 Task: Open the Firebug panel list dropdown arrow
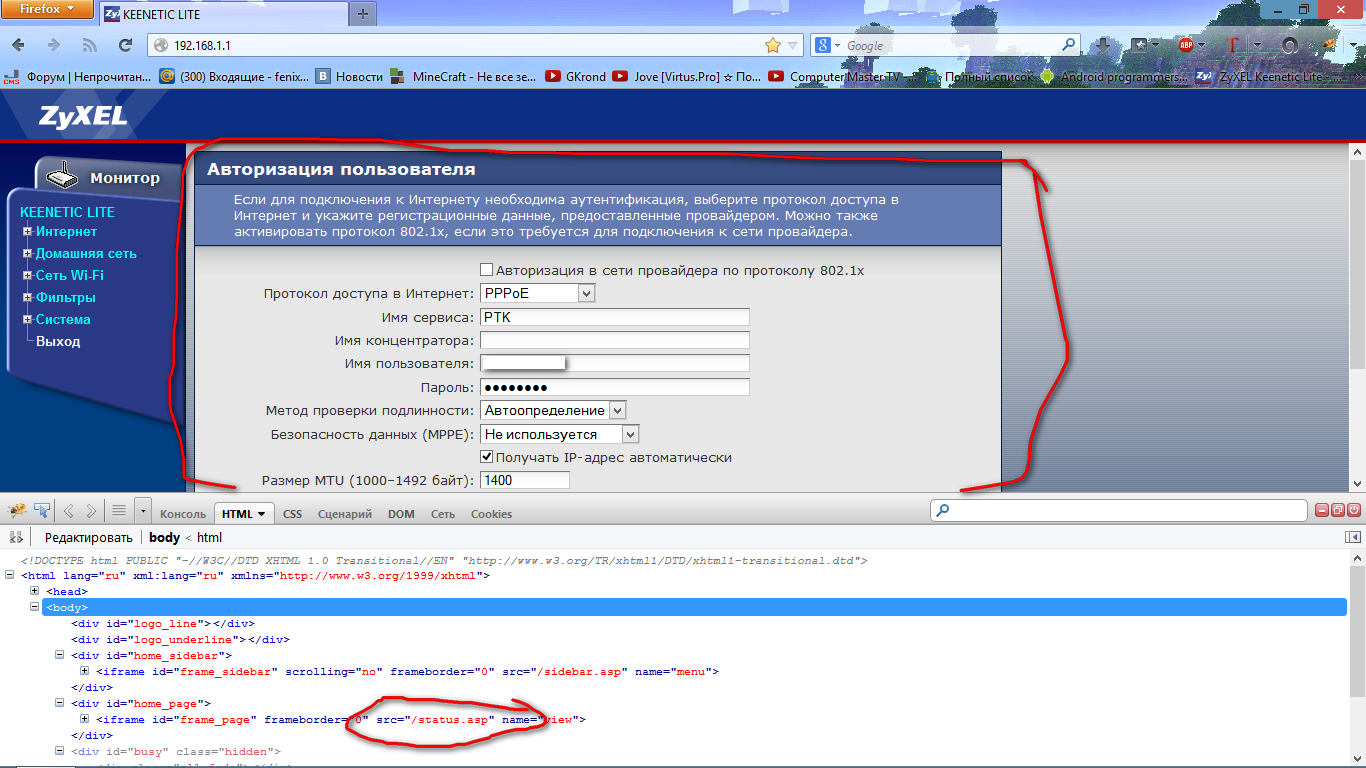click(143, 511)
